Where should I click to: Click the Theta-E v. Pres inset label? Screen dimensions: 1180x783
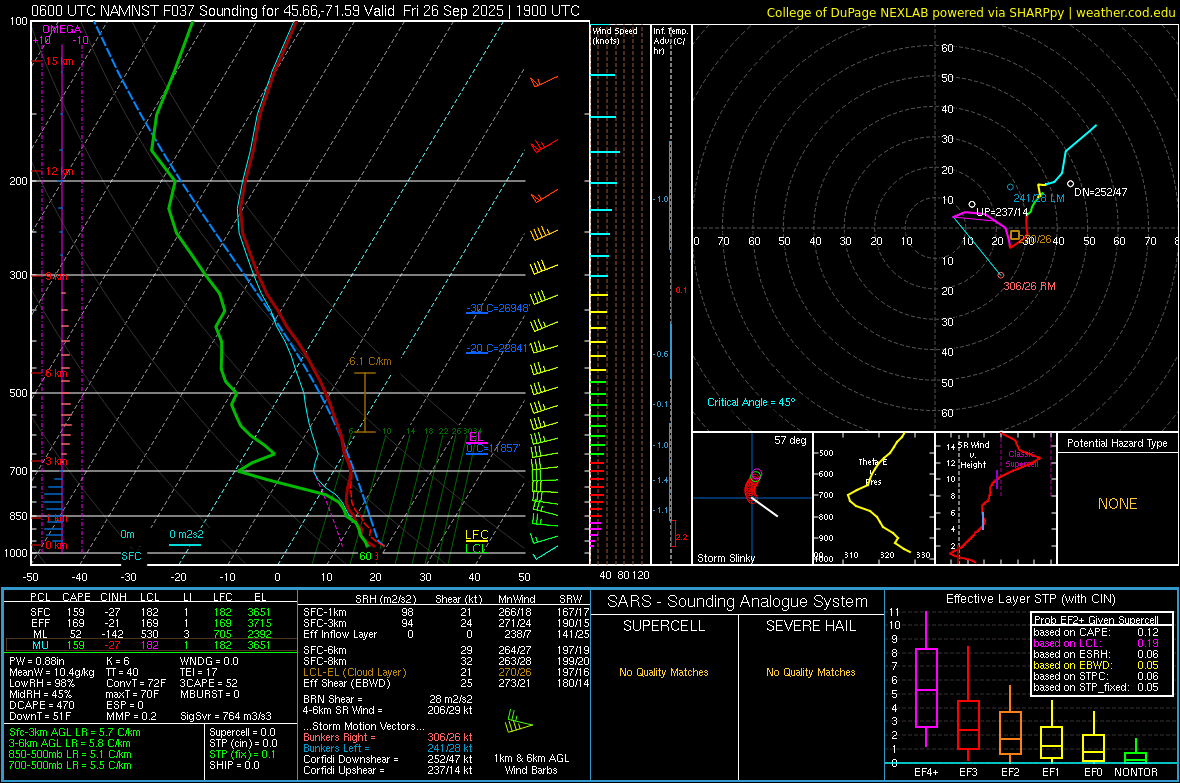click(x=873, y=471)
